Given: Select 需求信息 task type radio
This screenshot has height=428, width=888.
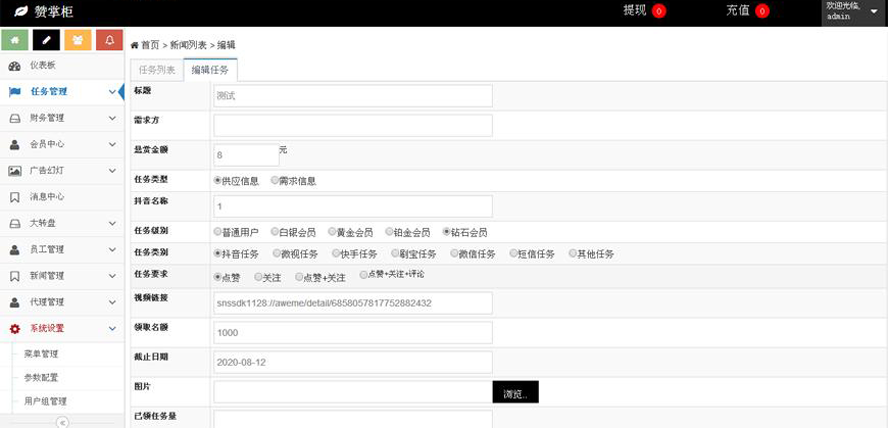Looking at the screenshot, I should [275, 181].
